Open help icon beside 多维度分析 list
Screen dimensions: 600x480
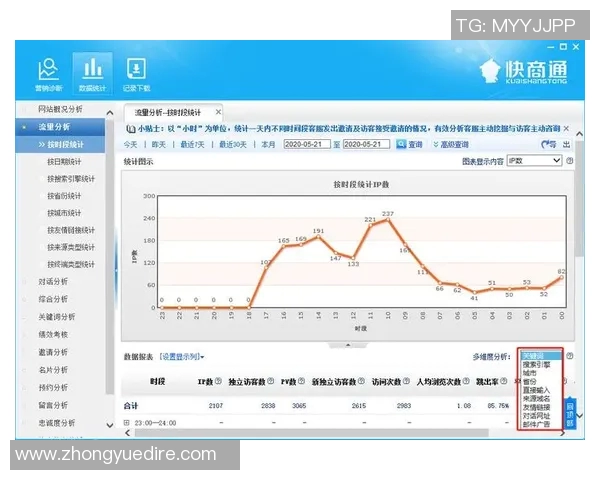click(569, 356)
